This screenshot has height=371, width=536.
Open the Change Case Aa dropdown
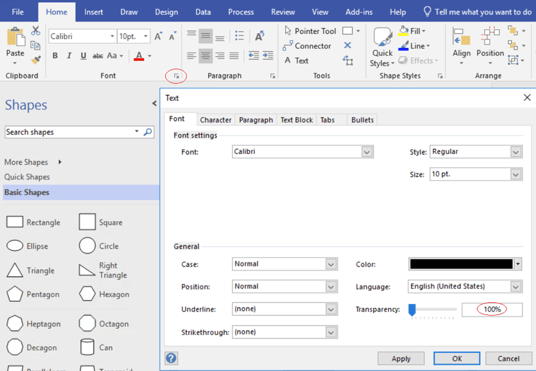point(115,55)
